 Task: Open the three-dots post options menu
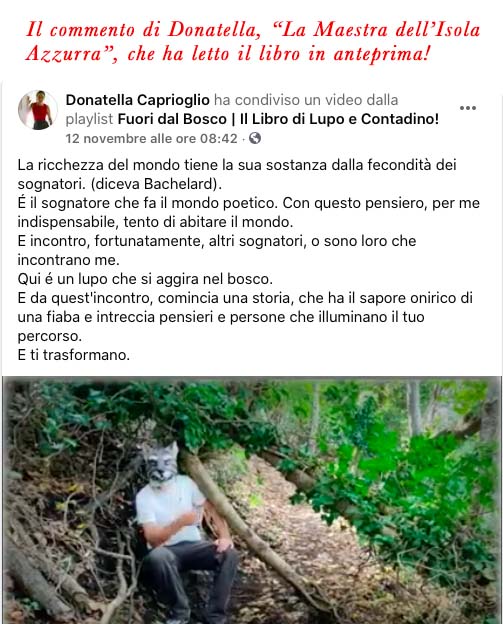468,108
